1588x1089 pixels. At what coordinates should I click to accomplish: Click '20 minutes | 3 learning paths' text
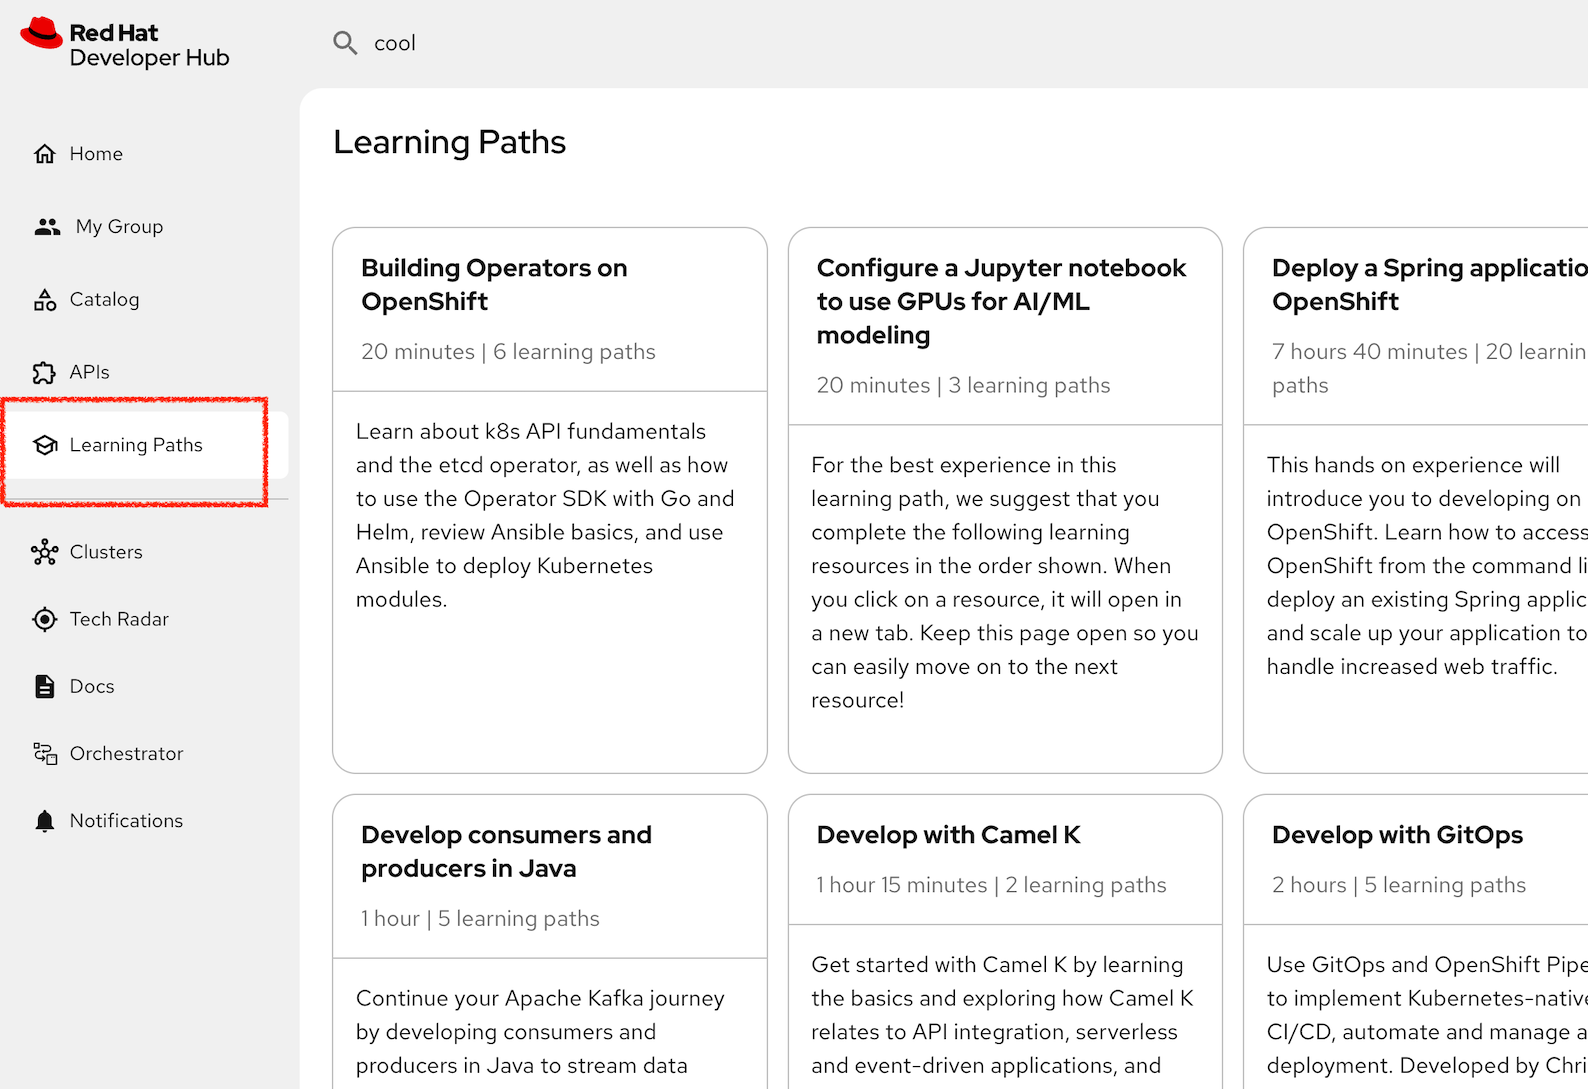(x=963, y=385)
